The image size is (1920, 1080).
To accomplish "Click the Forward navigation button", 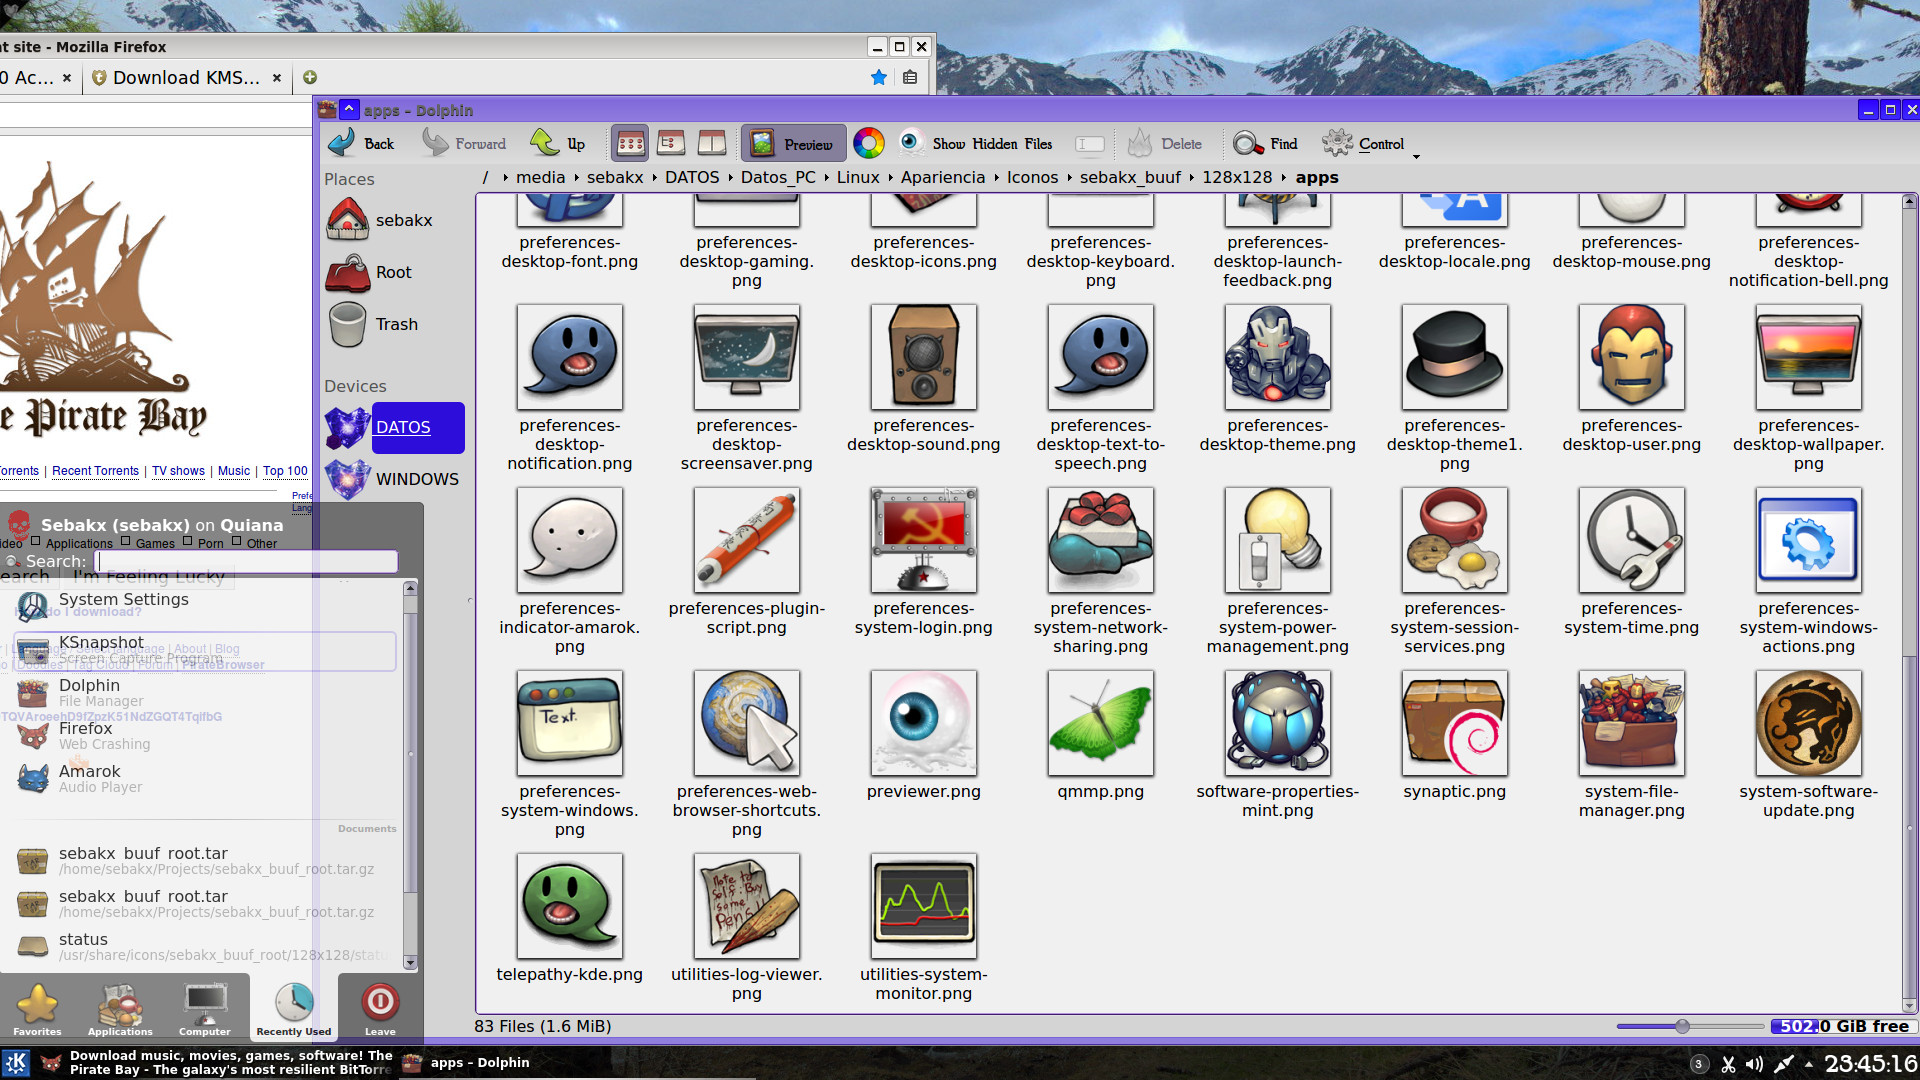I will point(464,144).
